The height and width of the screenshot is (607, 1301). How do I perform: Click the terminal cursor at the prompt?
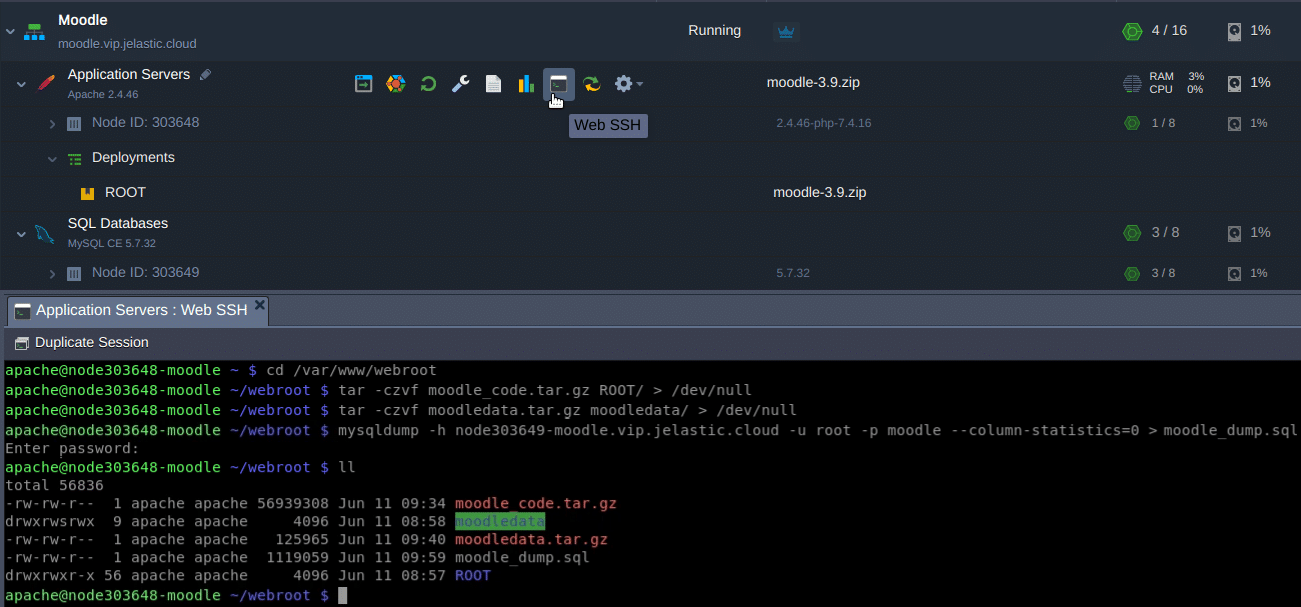(342, 595)
